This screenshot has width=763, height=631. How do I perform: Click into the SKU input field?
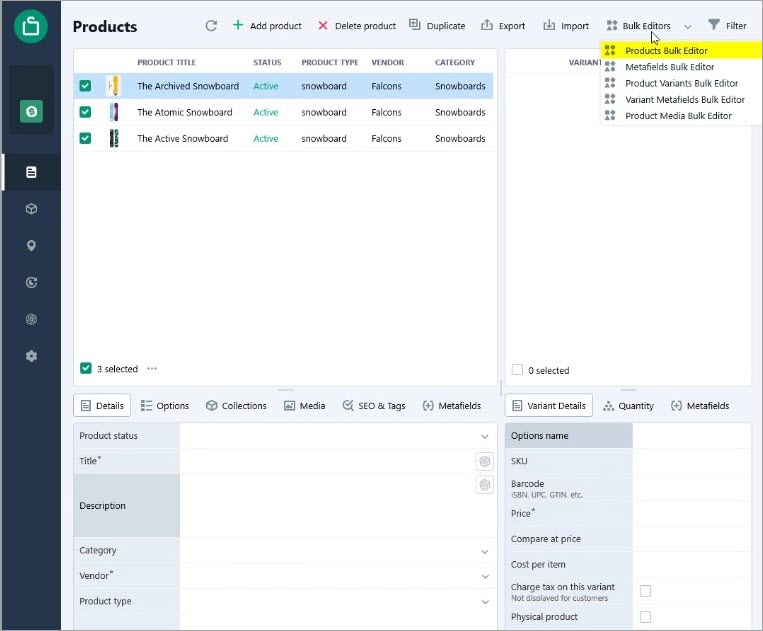[x=691, y=461]
